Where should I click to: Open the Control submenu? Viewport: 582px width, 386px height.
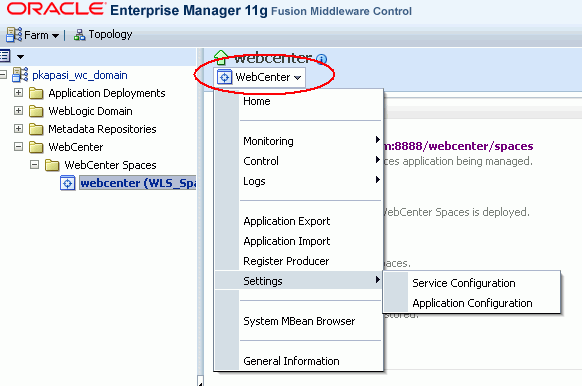click(x=298, y=161)
